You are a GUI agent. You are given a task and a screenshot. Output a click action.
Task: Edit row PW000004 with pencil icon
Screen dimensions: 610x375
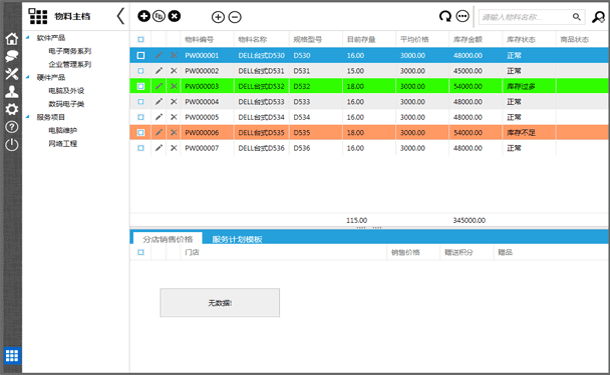tap(159, 102)
